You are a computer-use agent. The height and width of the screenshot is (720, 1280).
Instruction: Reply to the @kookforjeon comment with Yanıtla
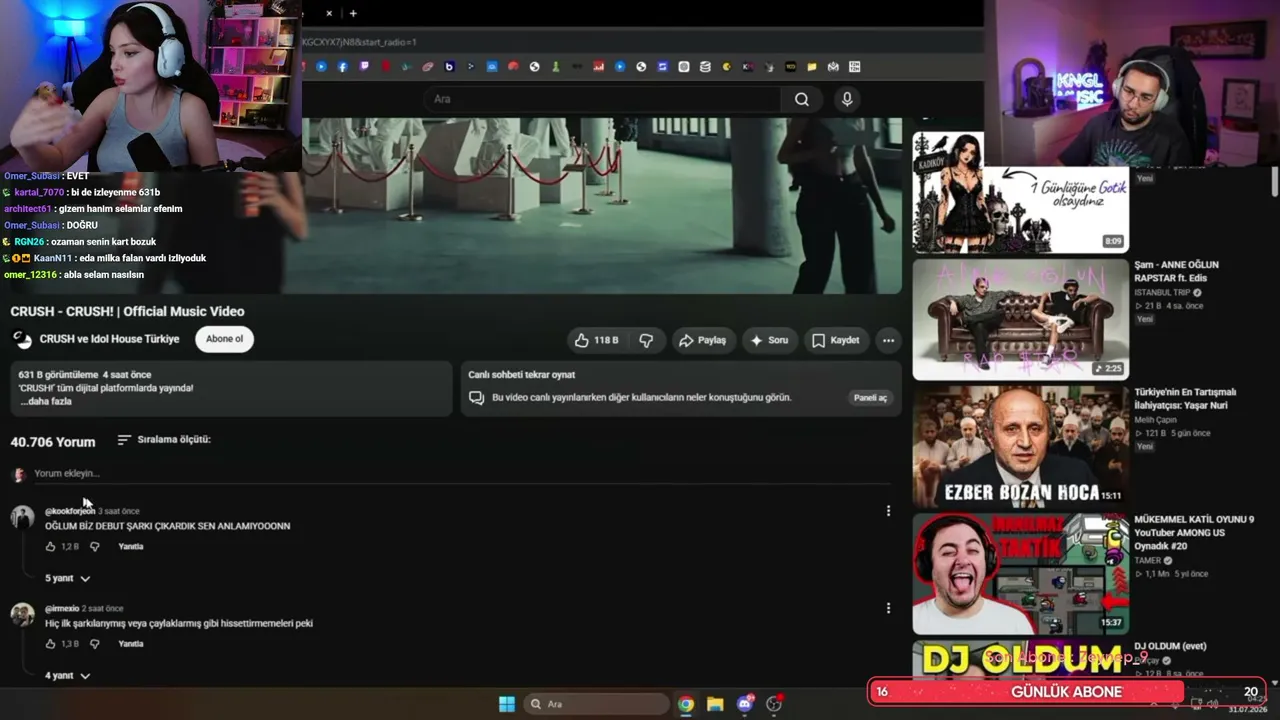[x=131, y=547]
